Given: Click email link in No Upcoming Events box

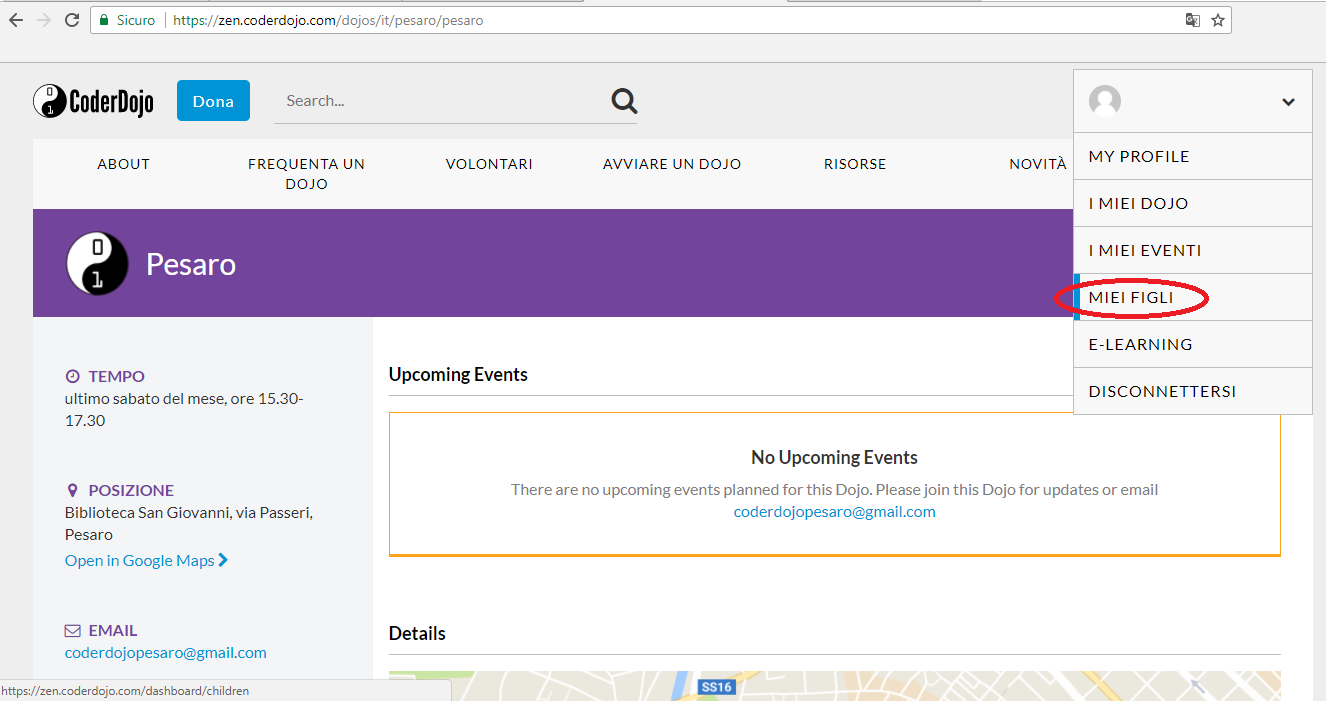Looking at the screenshot, I should click(835, 511).
